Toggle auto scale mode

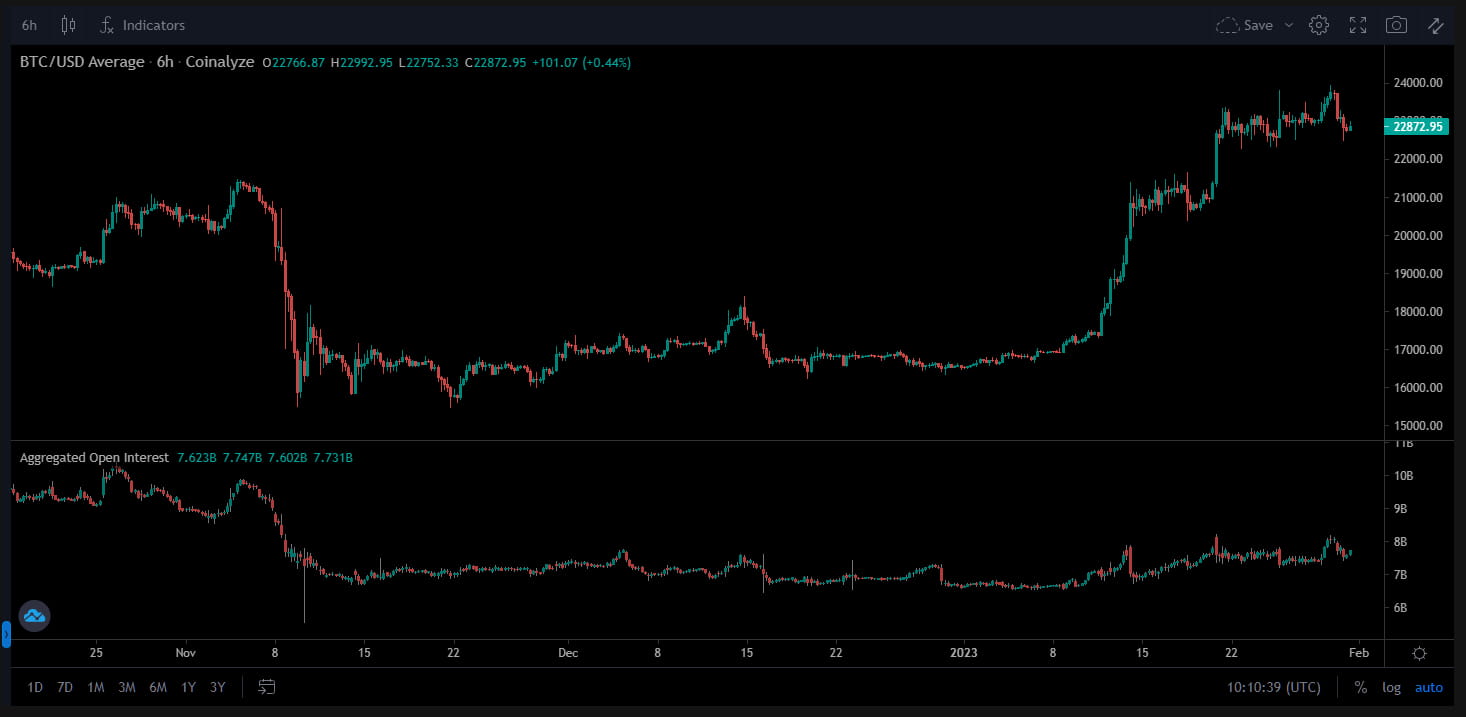(1428, 687)
